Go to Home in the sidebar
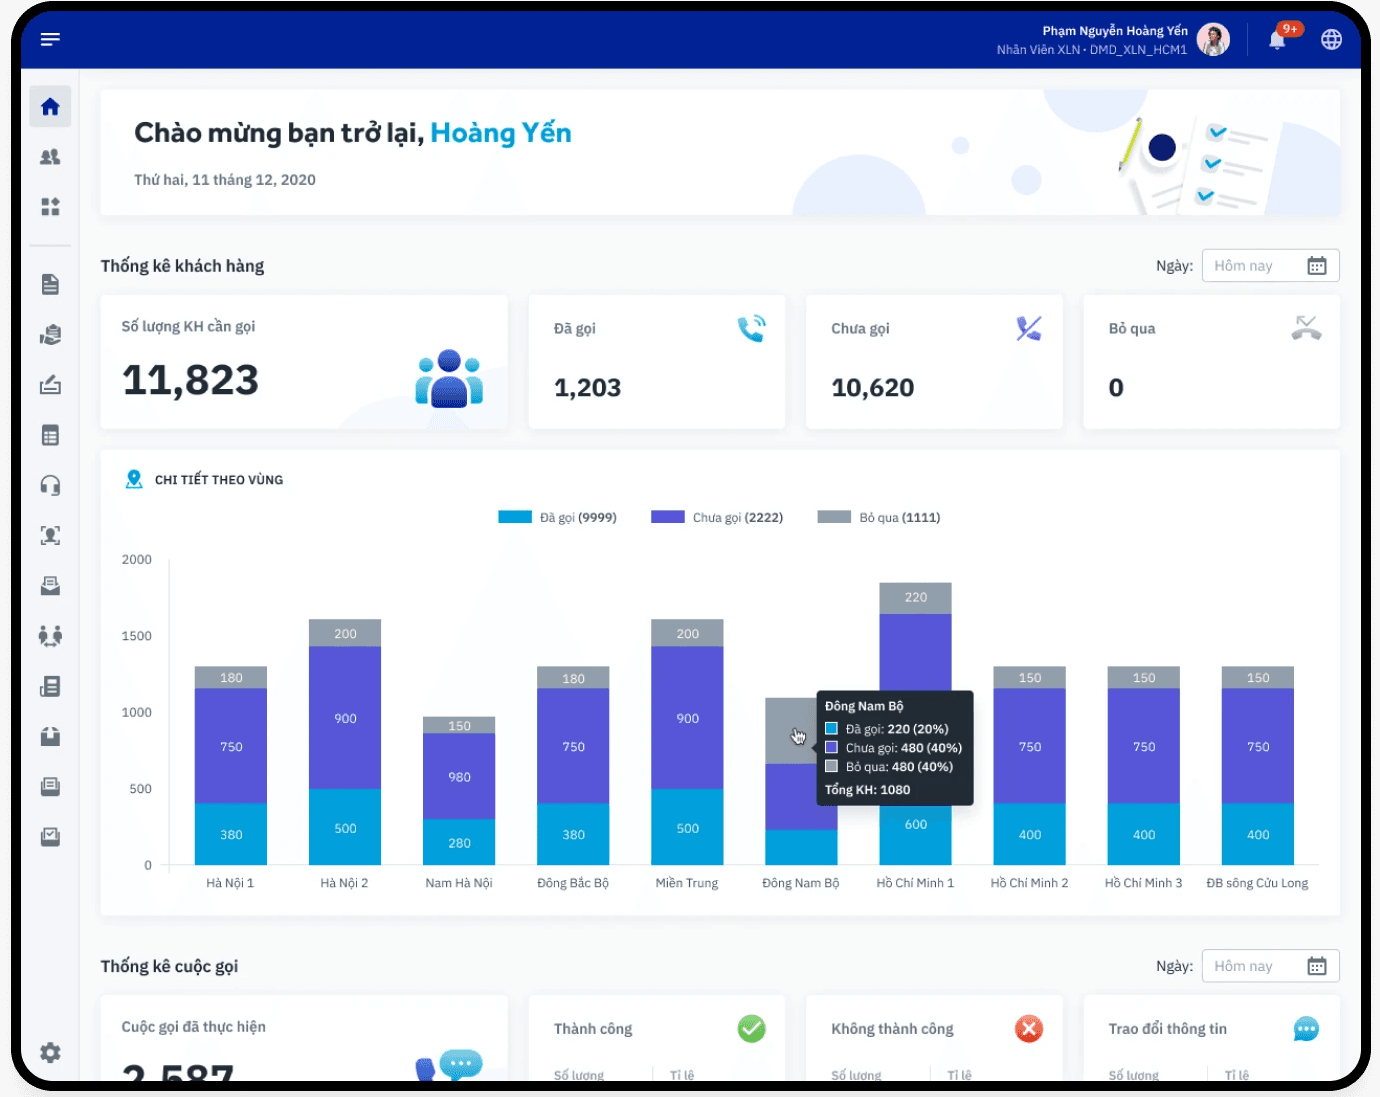The height and width of the screenshot is (1097, 1380). point(50,107)
